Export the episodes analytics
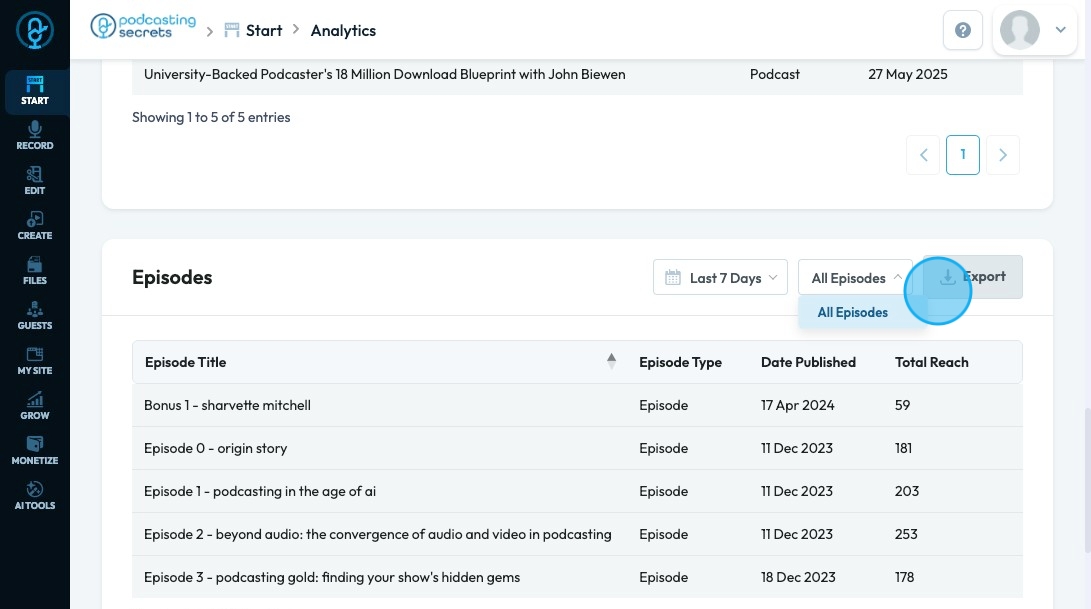 972,277
